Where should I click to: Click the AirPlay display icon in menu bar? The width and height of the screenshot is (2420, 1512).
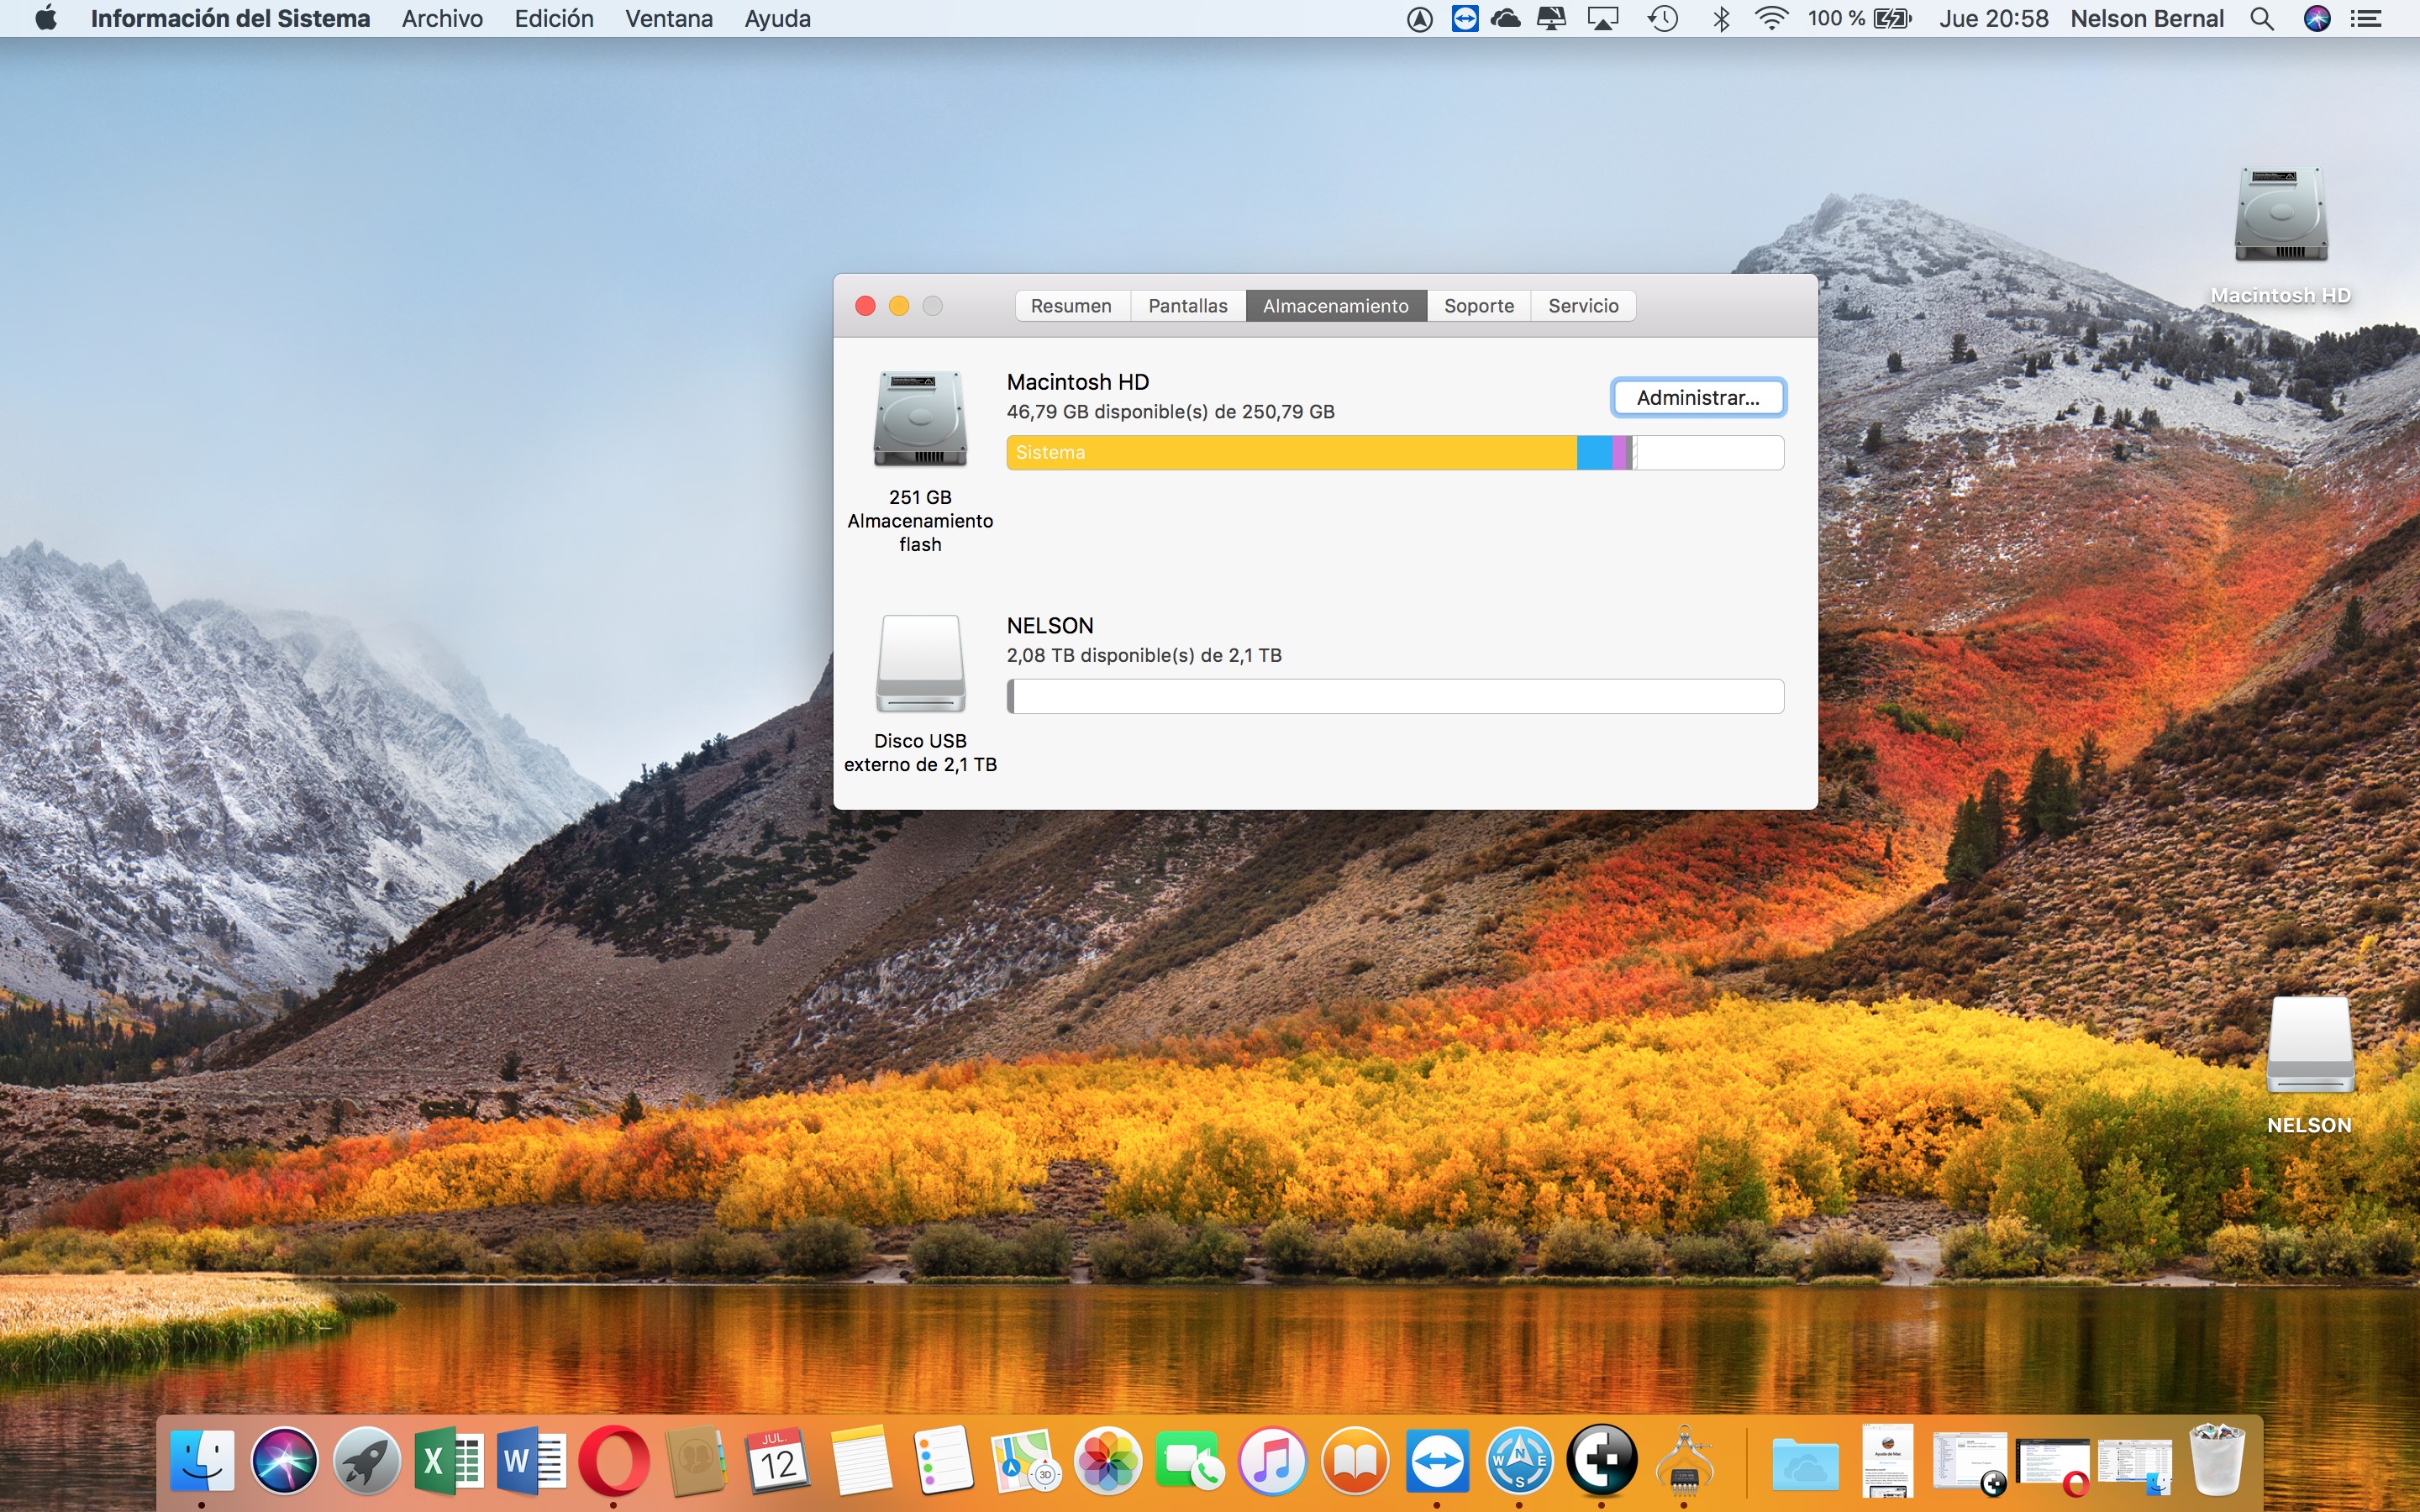1603,19
